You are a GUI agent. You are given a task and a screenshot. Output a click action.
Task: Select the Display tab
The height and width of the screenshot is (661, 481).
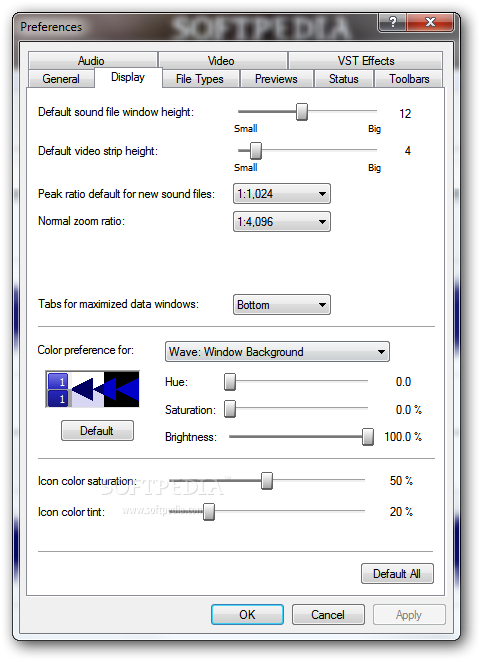click(128, 77)
